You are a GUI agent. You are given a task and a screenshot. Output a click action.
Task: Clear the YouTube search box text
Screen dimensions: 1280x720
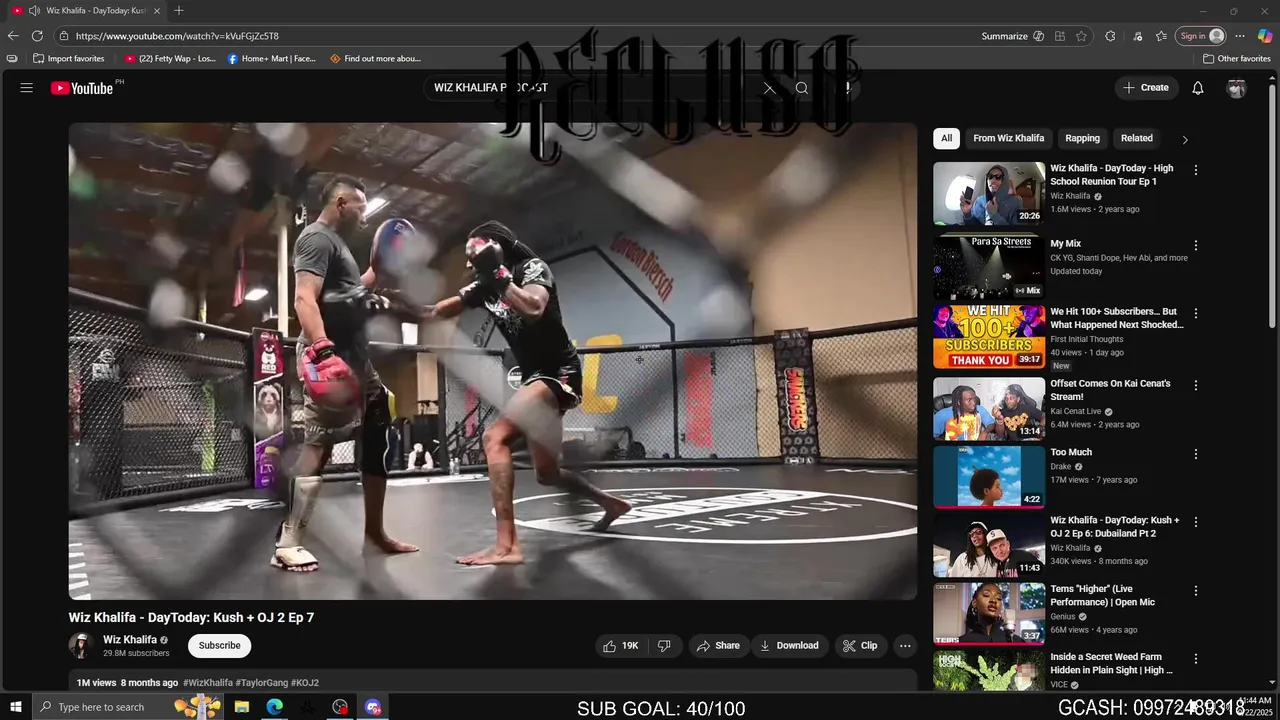(x=769, y=88)
